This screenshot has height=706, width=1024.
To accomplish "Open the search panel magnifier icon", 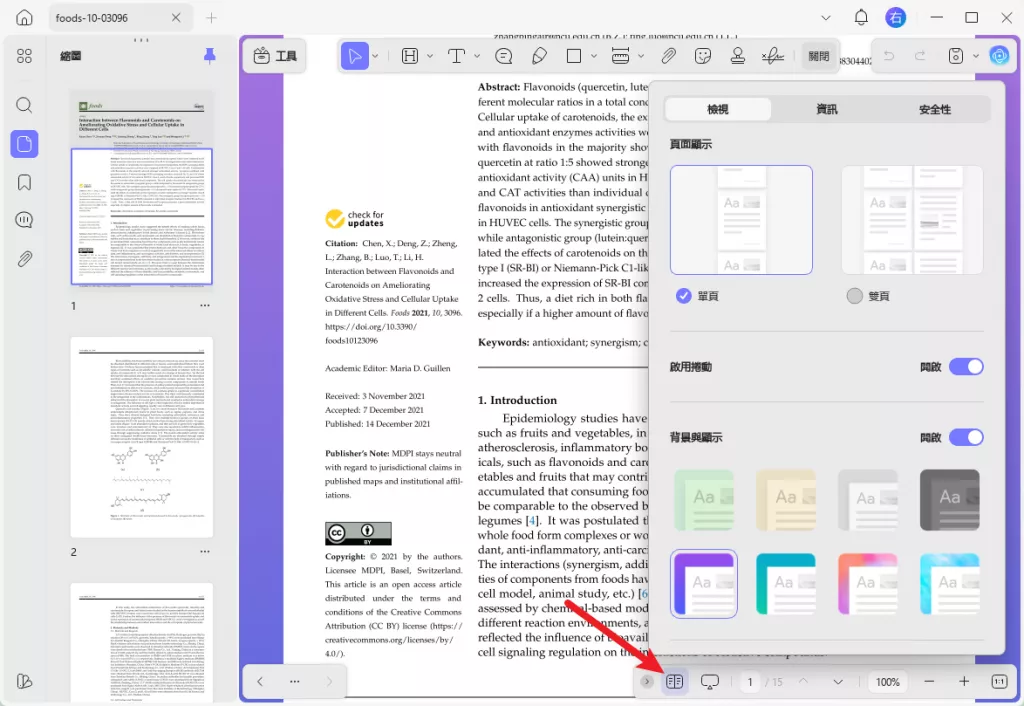I will [24, 105].
